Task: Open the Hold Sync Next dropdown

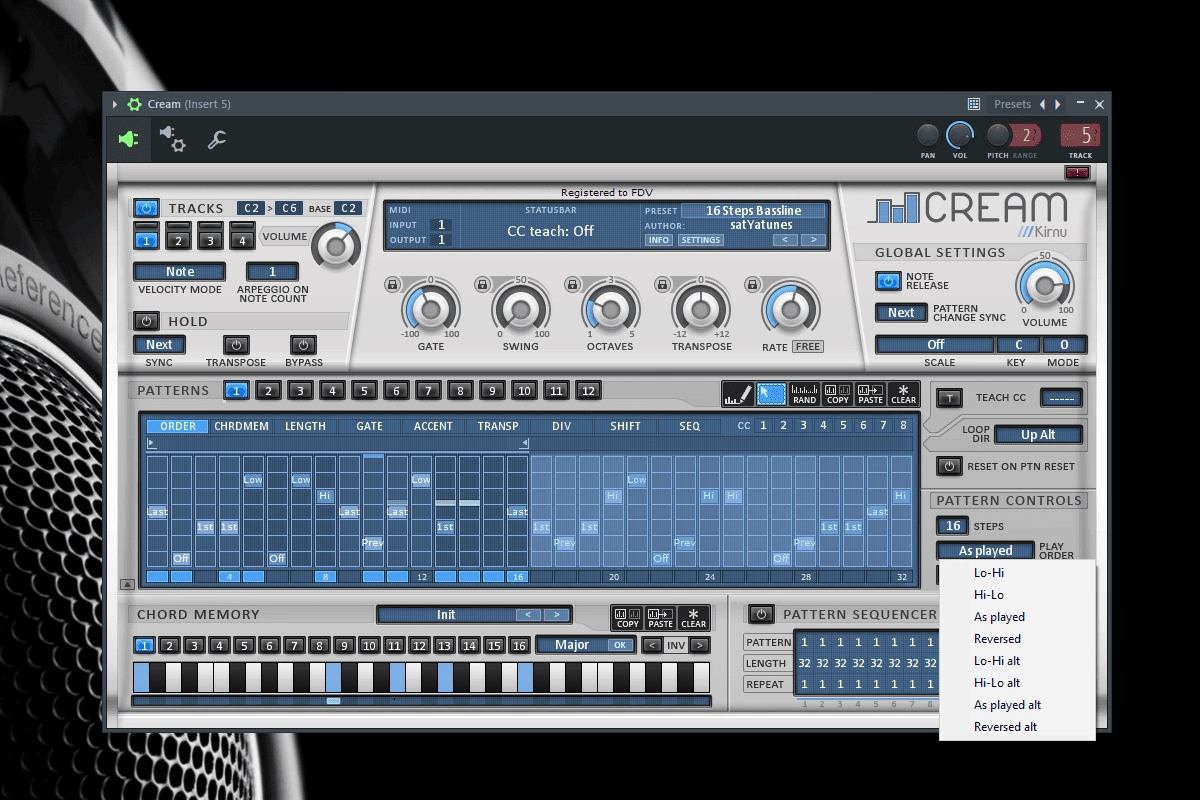Action: 160,345
